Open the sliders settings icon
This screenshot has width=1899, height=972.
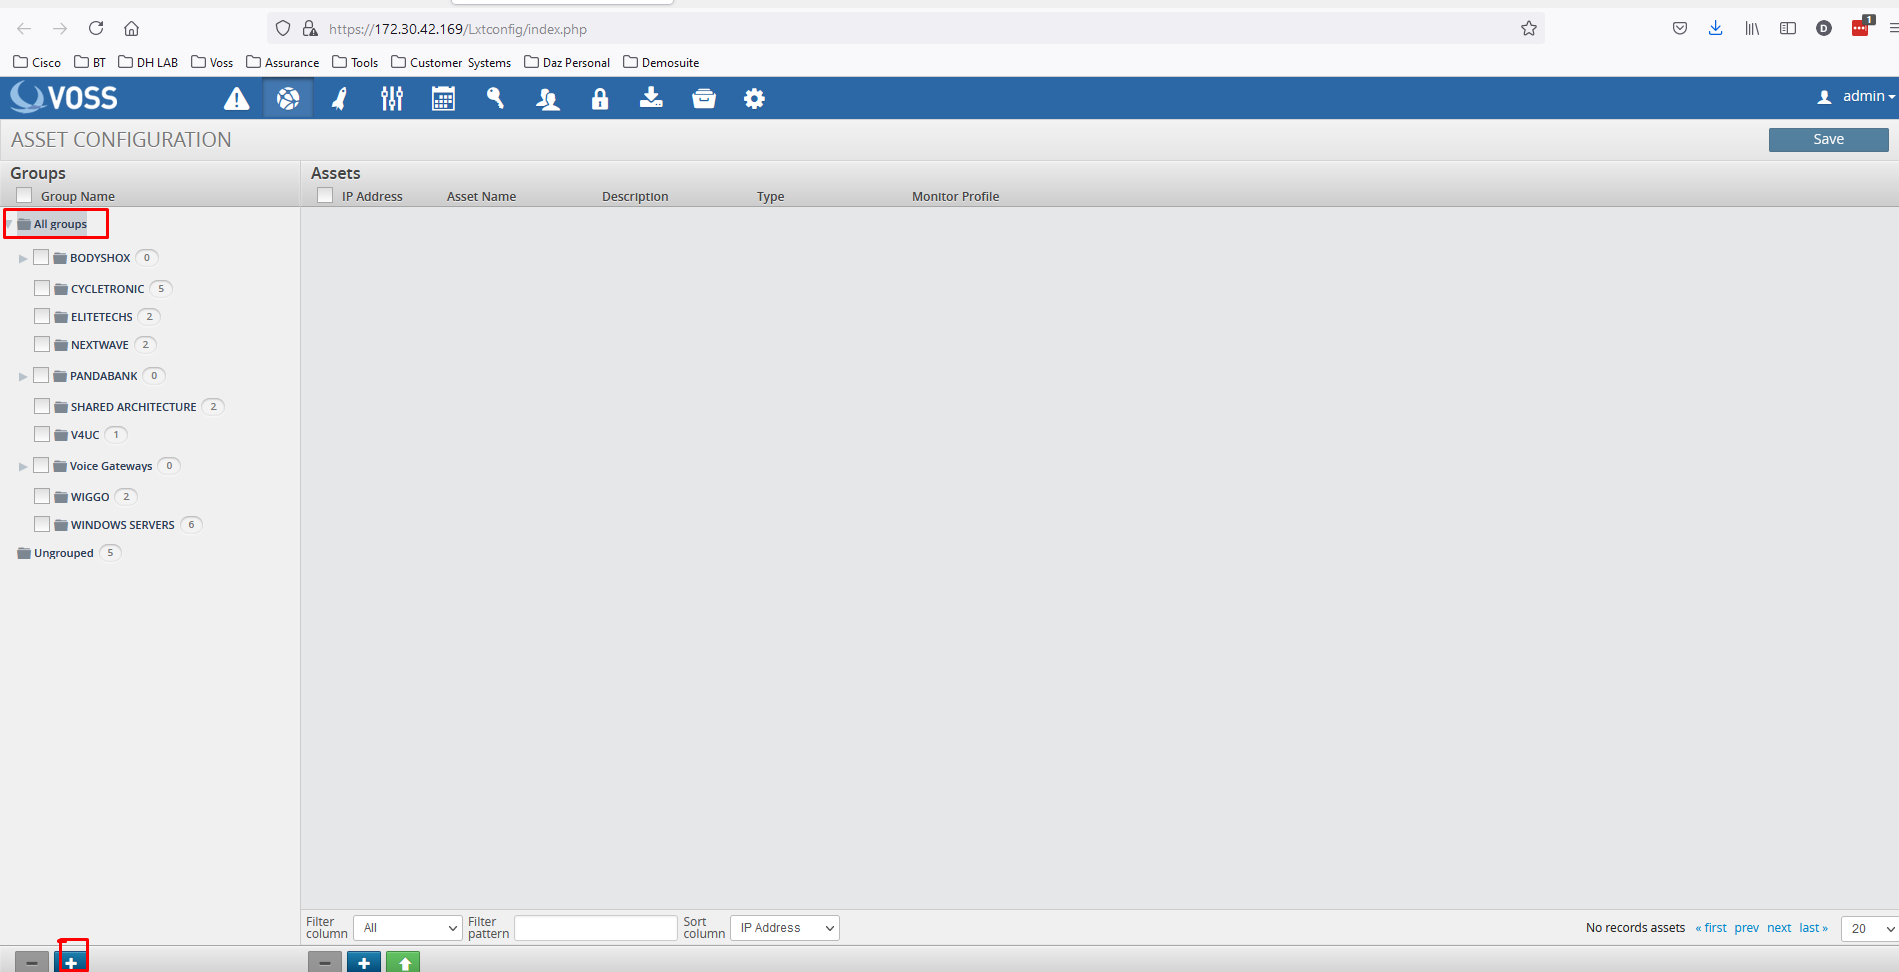[x=392, y=99]
